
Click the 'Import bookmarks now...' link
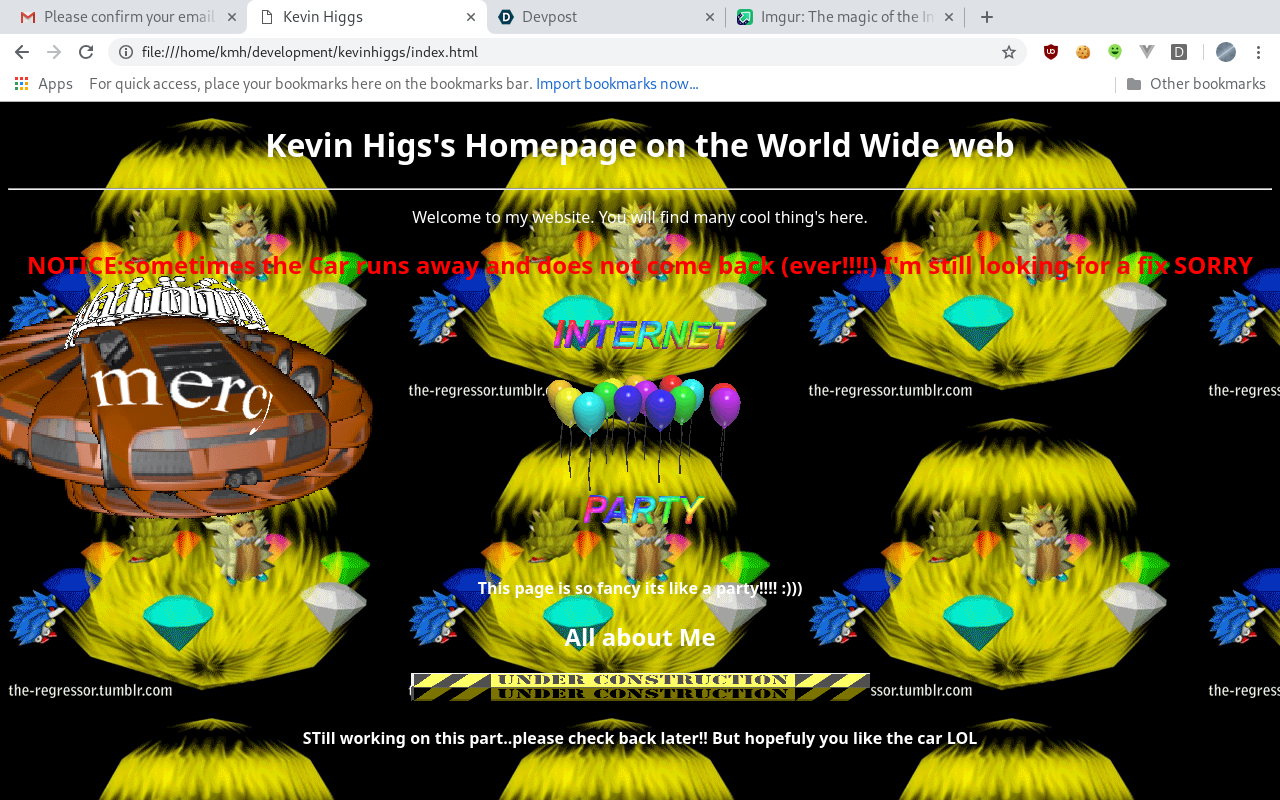tap(617, 84)
